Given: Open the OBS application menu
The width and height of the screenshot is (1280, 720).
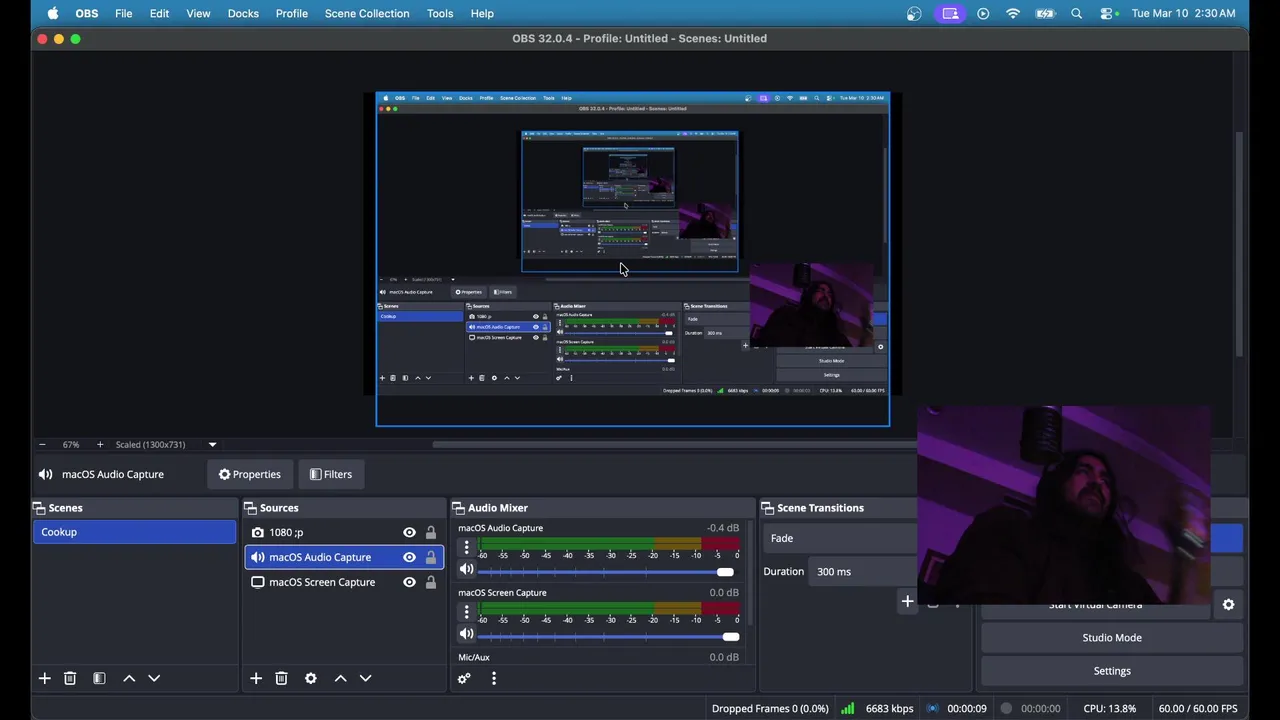Looking at the screenshot, I should point(87,14).
